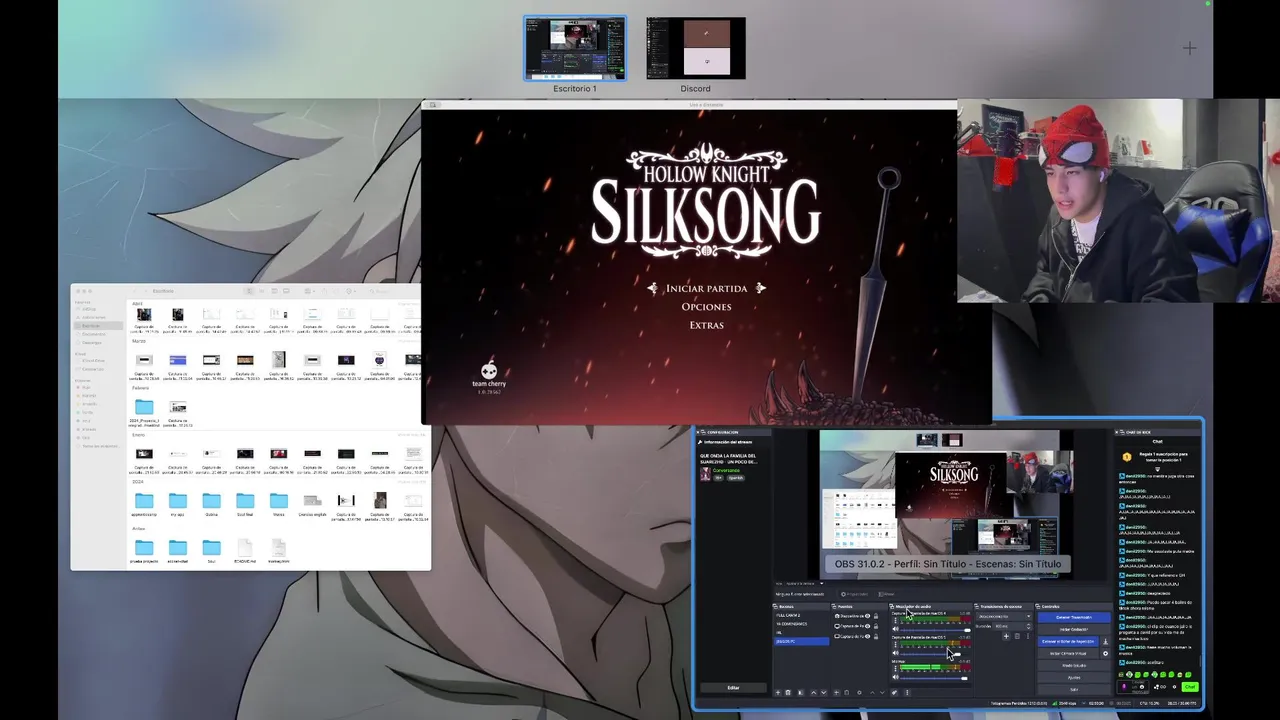
Task: Open advanced audio properties in mixer footer
Action: pos(894,692)
